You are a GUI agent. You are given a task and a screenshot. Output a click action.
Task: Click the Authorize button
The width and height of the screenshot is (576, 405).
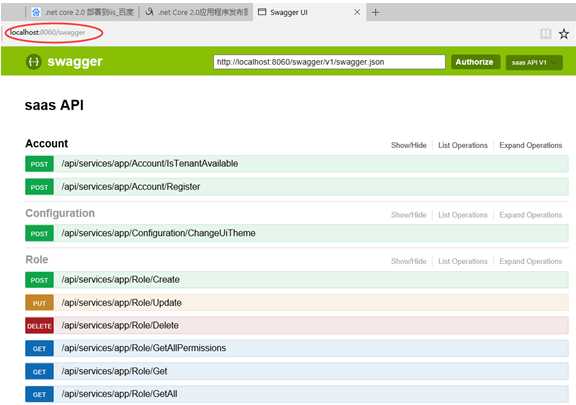coord(475,62)
